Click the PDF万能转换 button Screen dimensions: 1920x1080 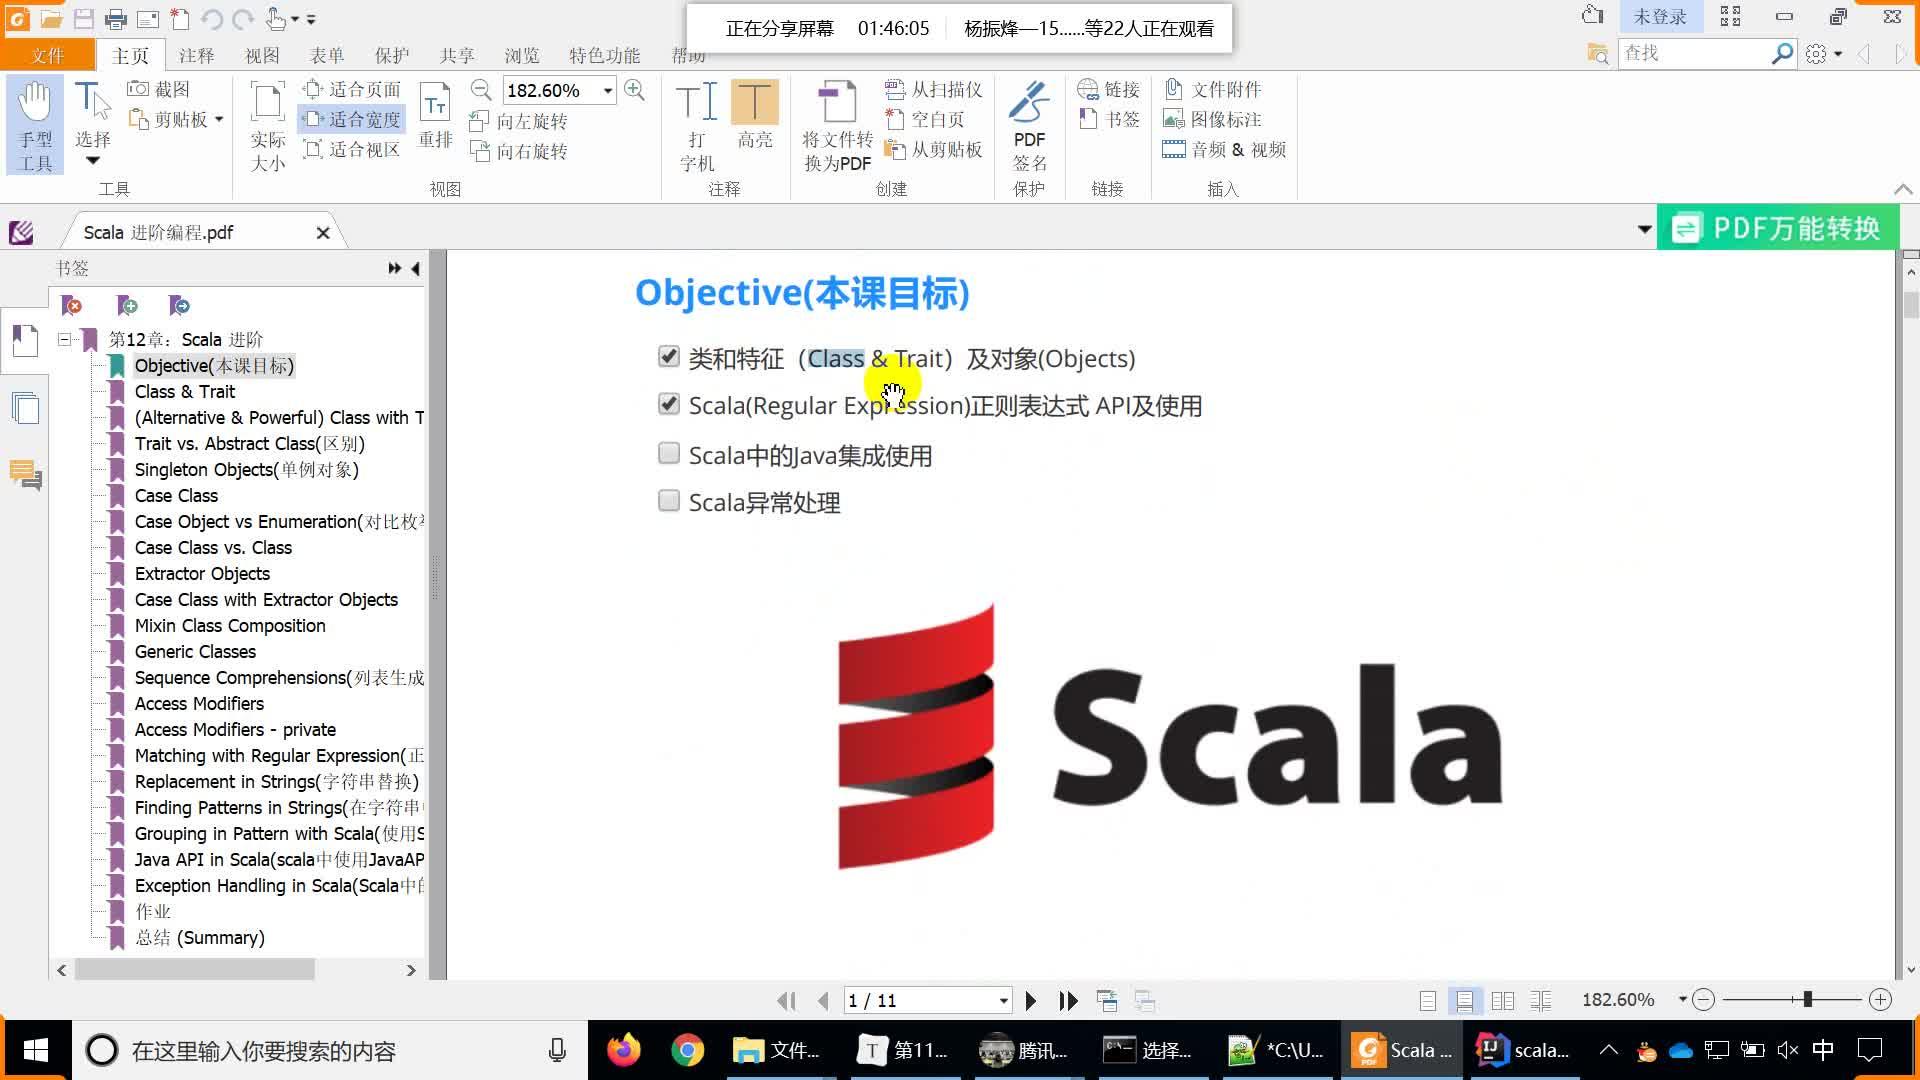pyautogui.click(x=1776, y=228)
